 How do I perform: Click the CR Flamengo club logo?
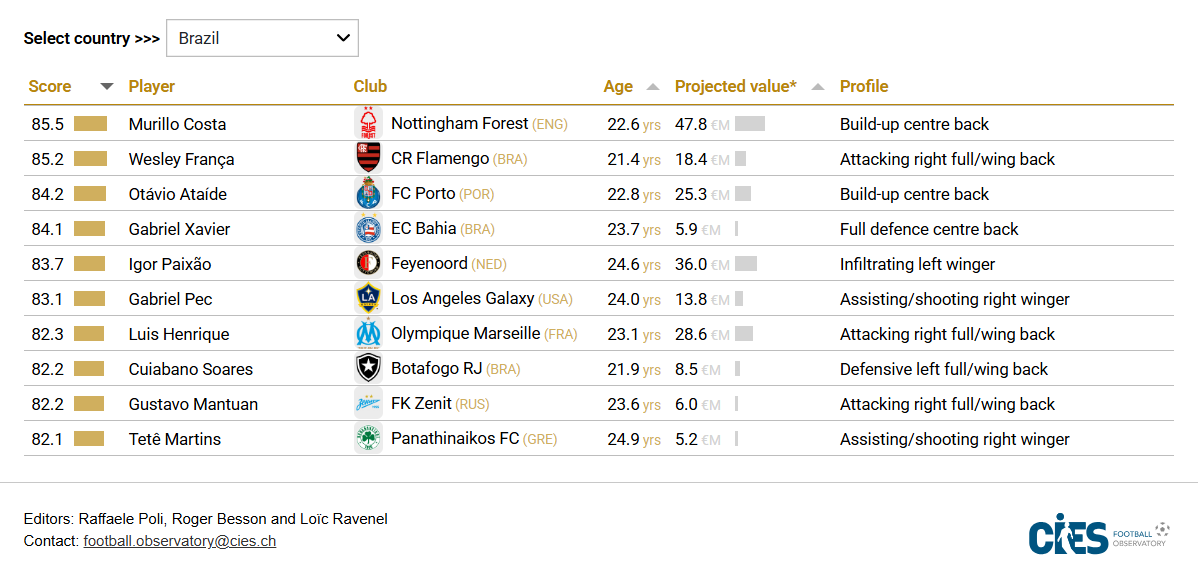[x=368, y=159]
